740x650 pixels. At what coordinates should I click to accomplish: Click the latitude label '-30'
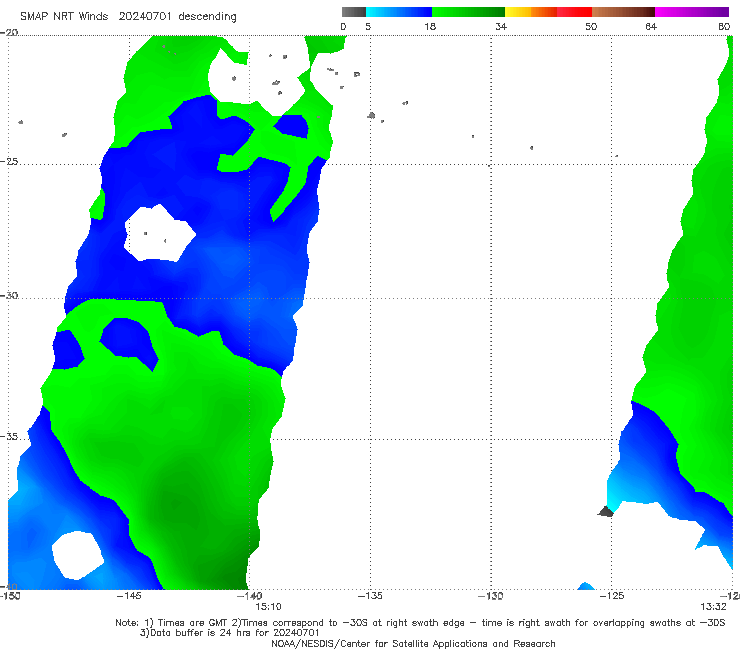pos(9,295)
